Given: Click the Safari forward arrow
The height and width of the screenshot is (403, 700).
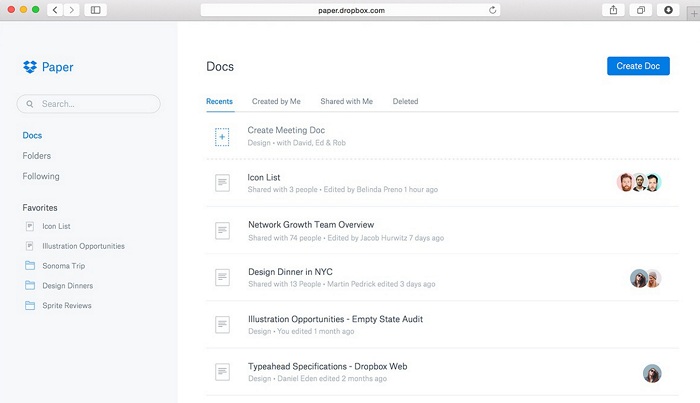Looking at the screenshot, I should coord(71,10).
